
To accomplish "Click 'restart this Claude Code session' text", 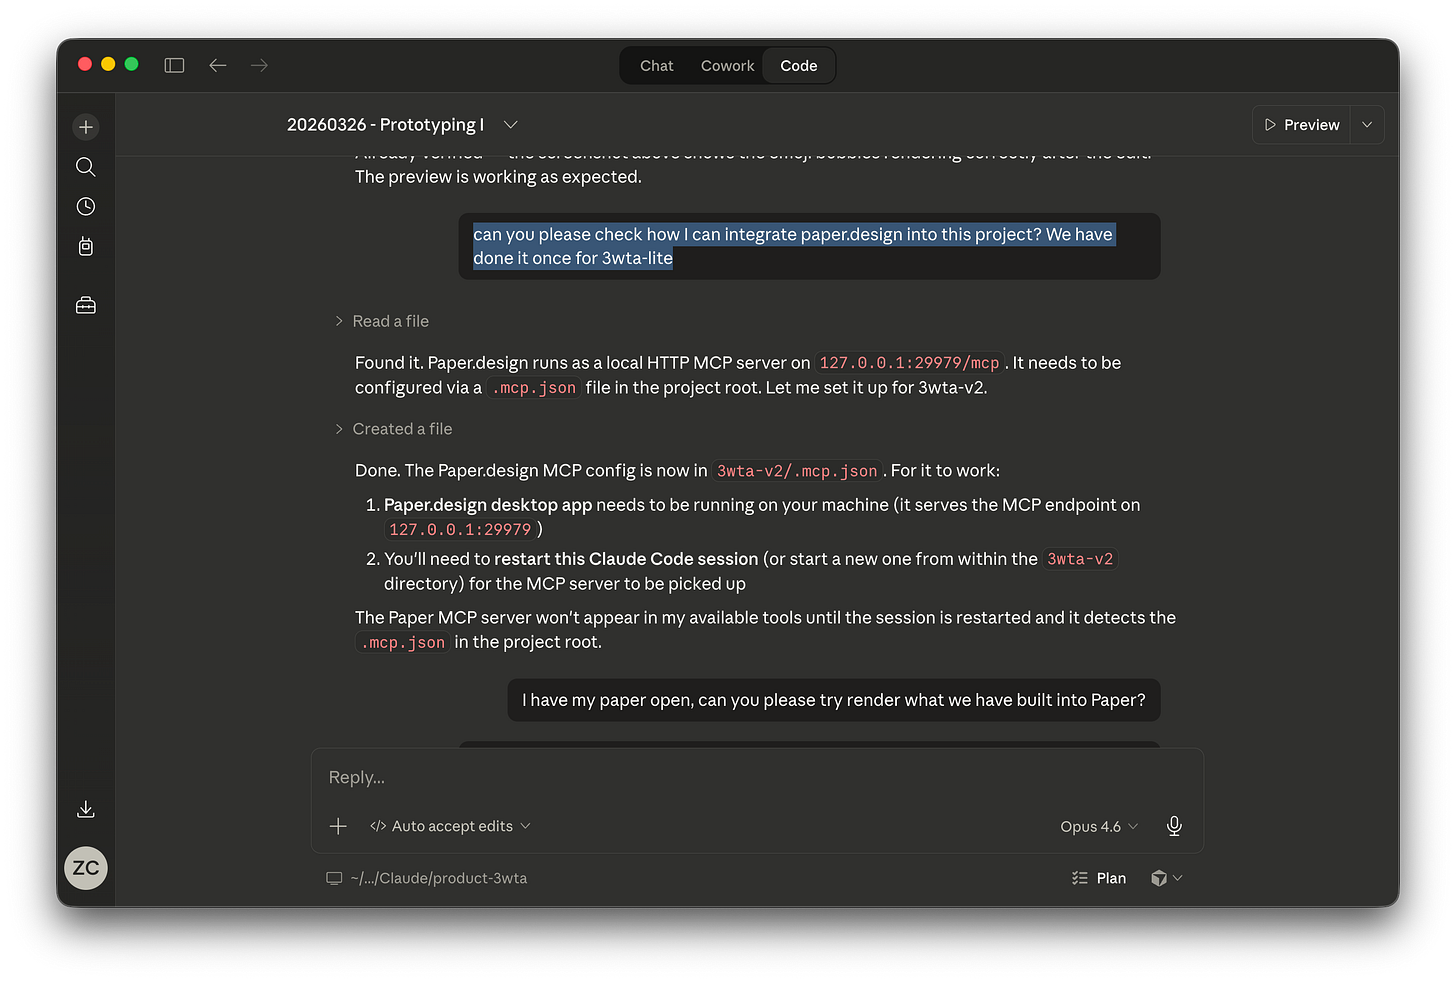I will click(626, 559).
